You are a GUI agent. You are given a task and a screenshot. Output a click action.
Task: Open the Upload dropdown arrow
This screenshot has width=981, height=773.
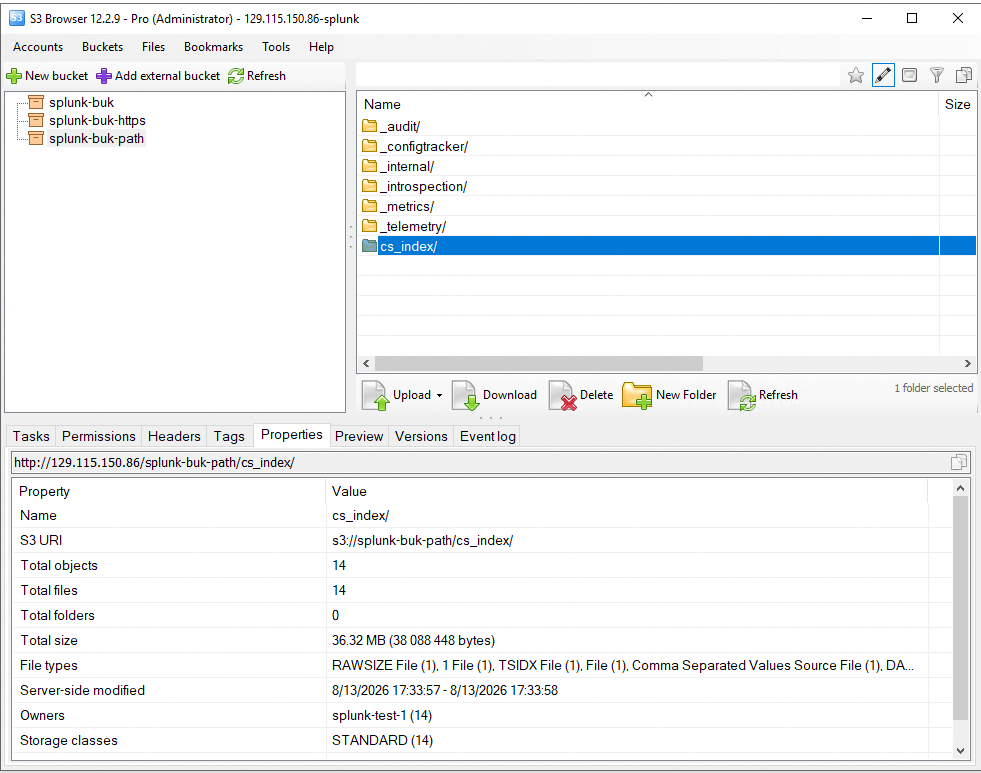439,395
